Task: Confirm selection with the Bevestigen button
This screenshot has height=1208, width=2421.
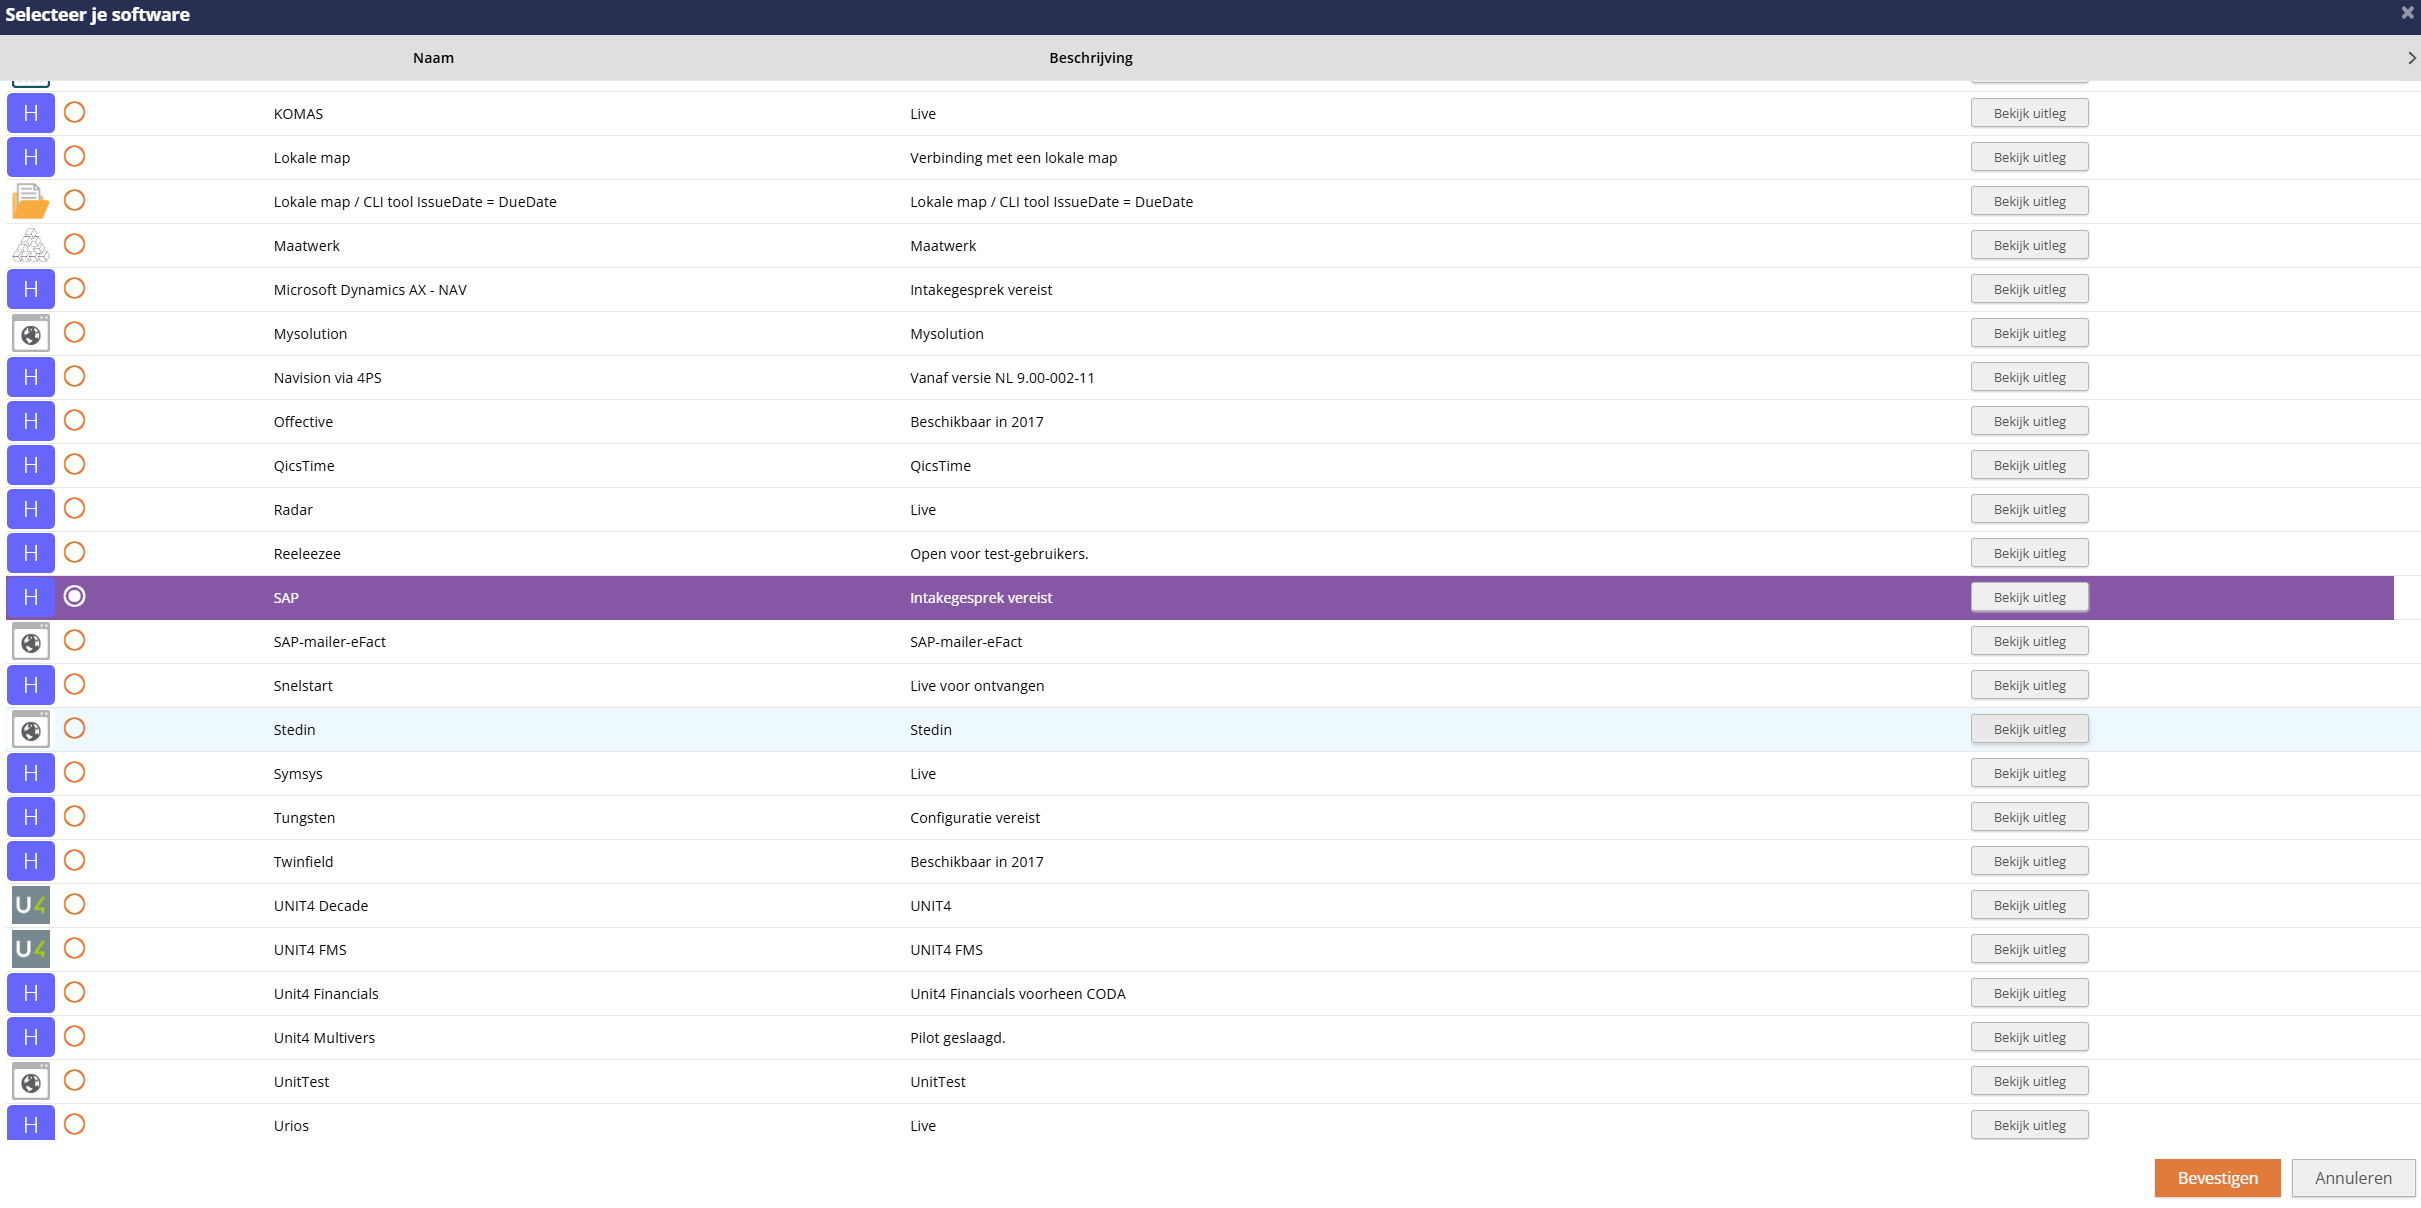Action: (2217, 1178)
